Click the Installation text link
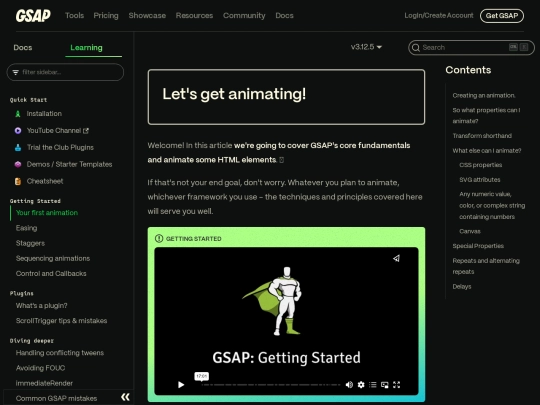 tap(44, 114)
